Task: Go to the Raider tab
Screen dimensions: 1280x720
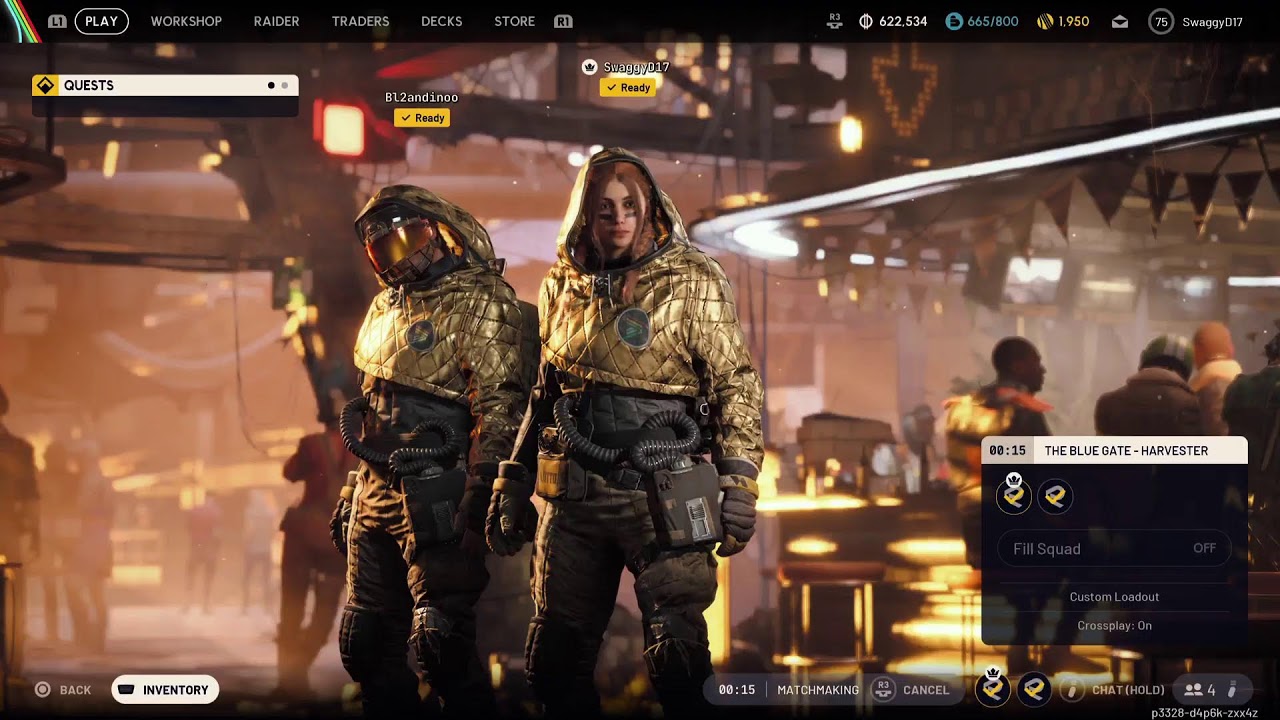Action: 277,21
